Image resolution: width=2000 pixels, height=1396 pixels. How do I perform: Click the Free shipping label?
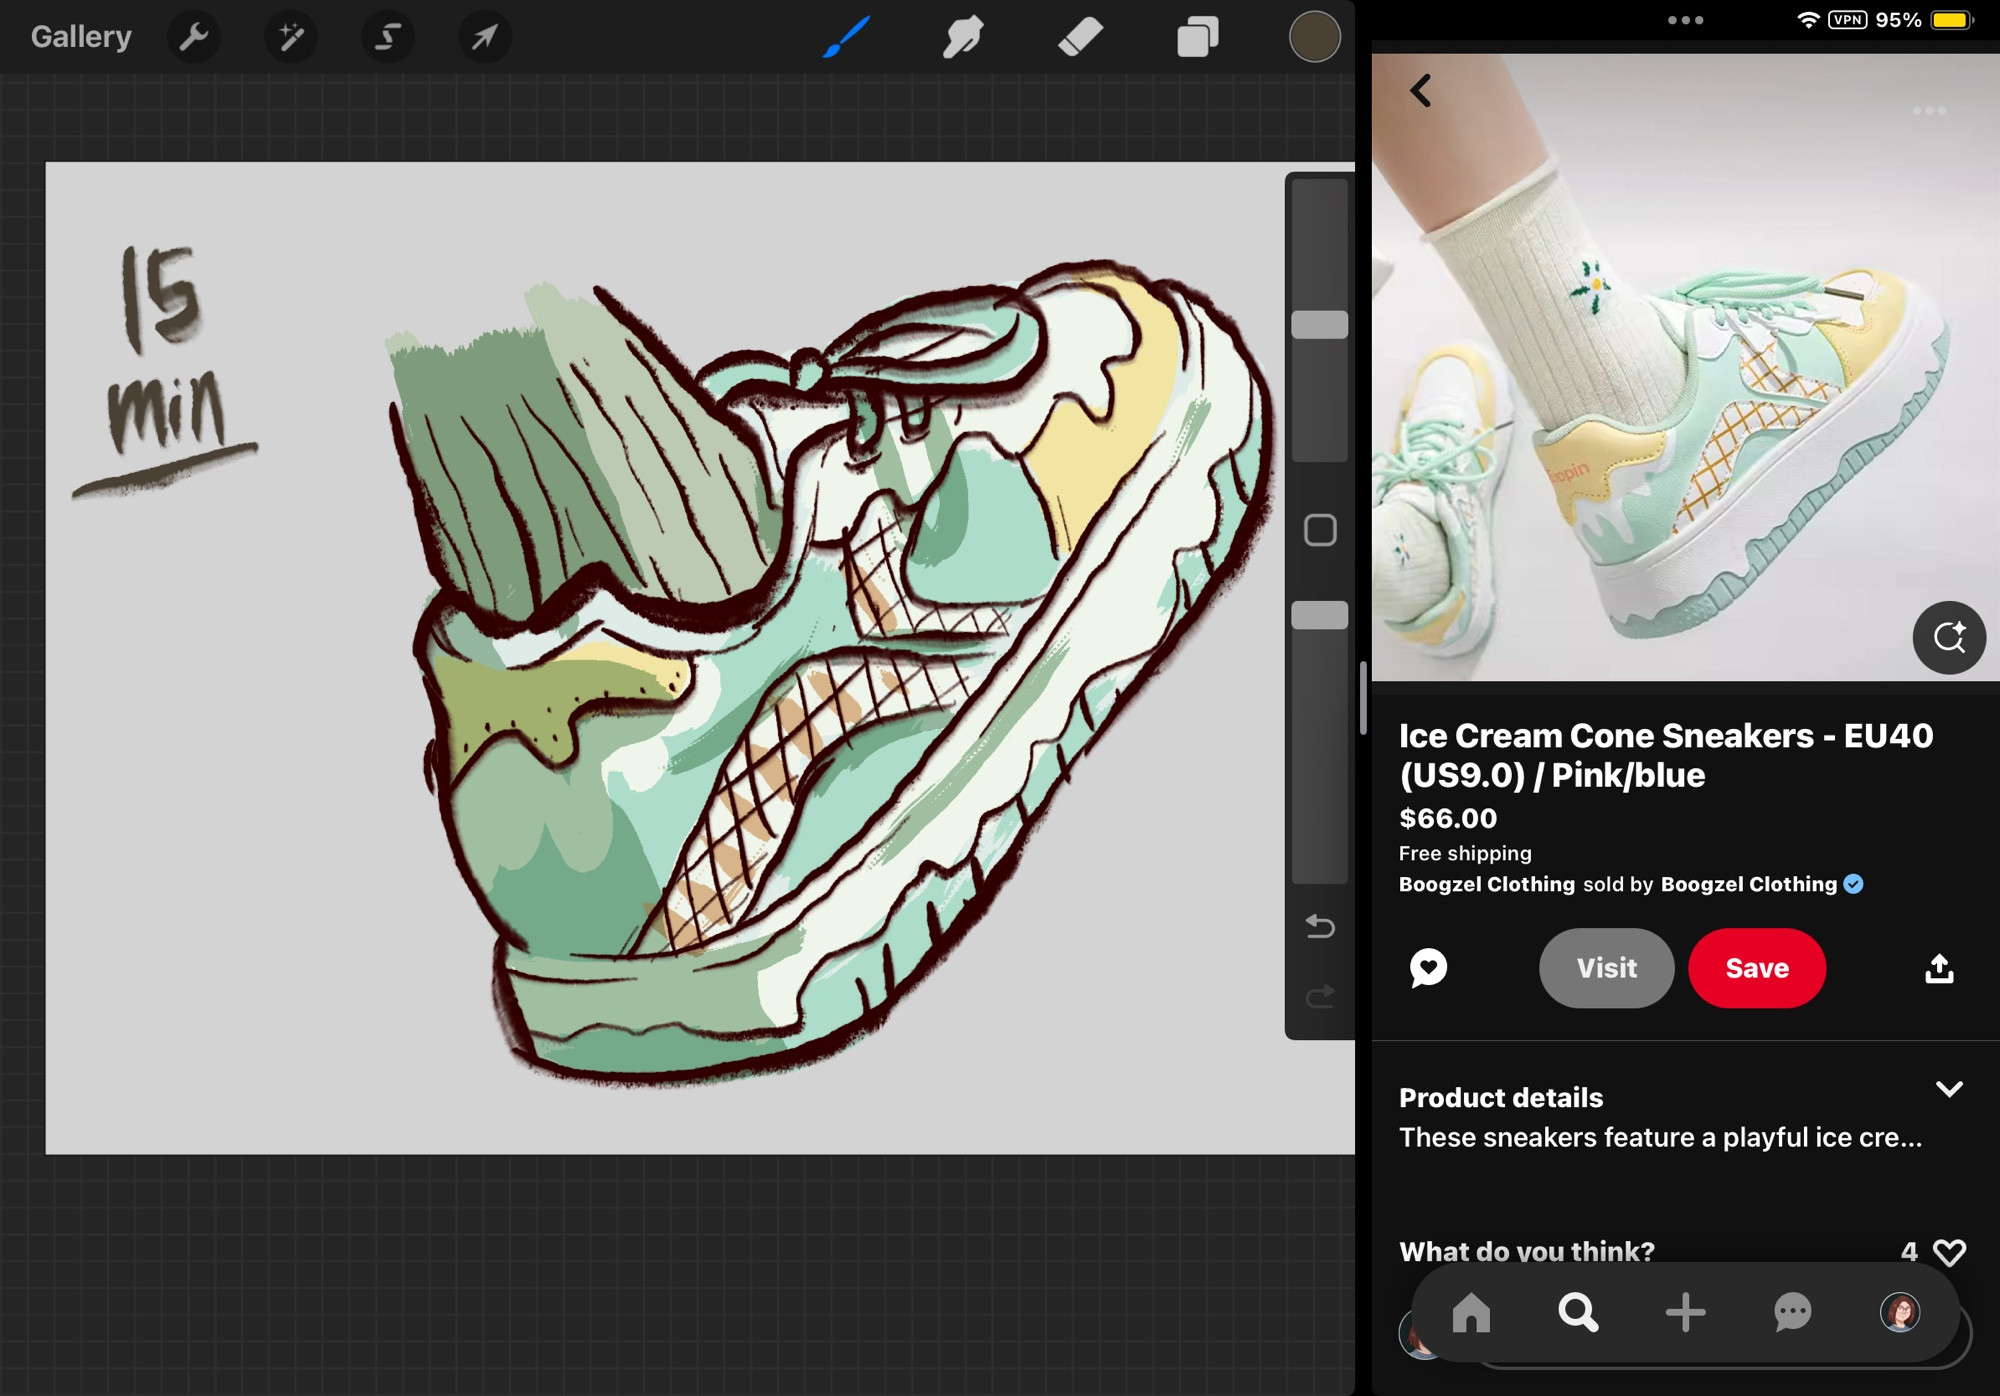(1465, 853)
